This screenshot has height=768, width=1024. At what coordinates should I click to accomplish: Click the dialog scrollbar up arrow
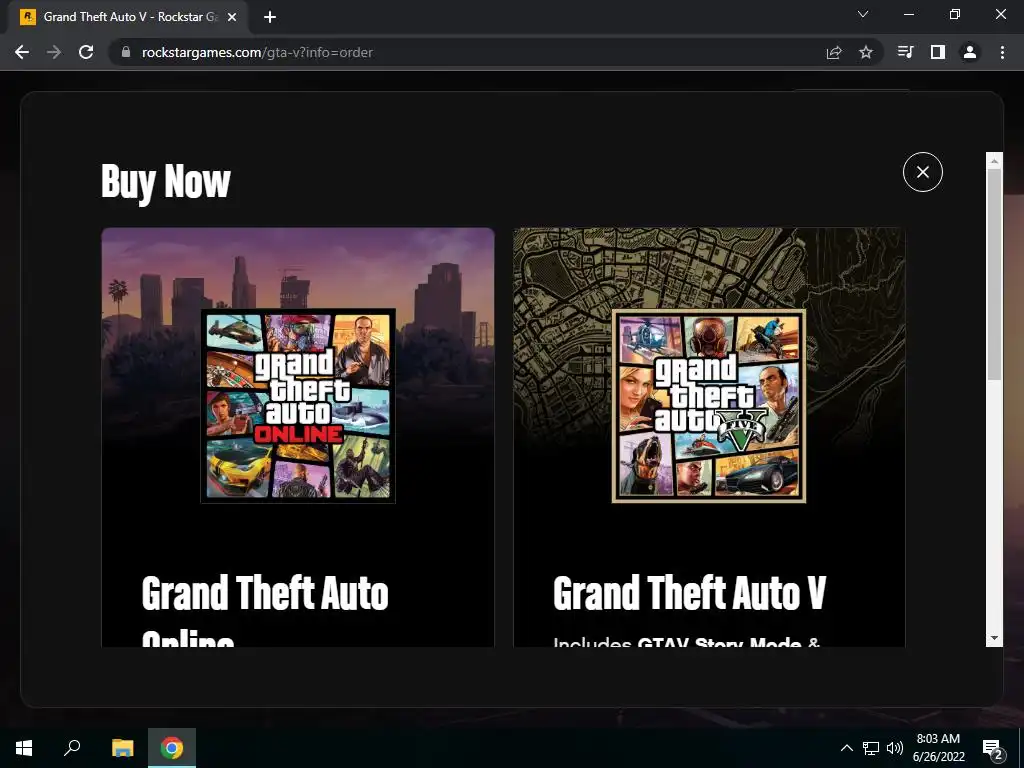(994, 161)
